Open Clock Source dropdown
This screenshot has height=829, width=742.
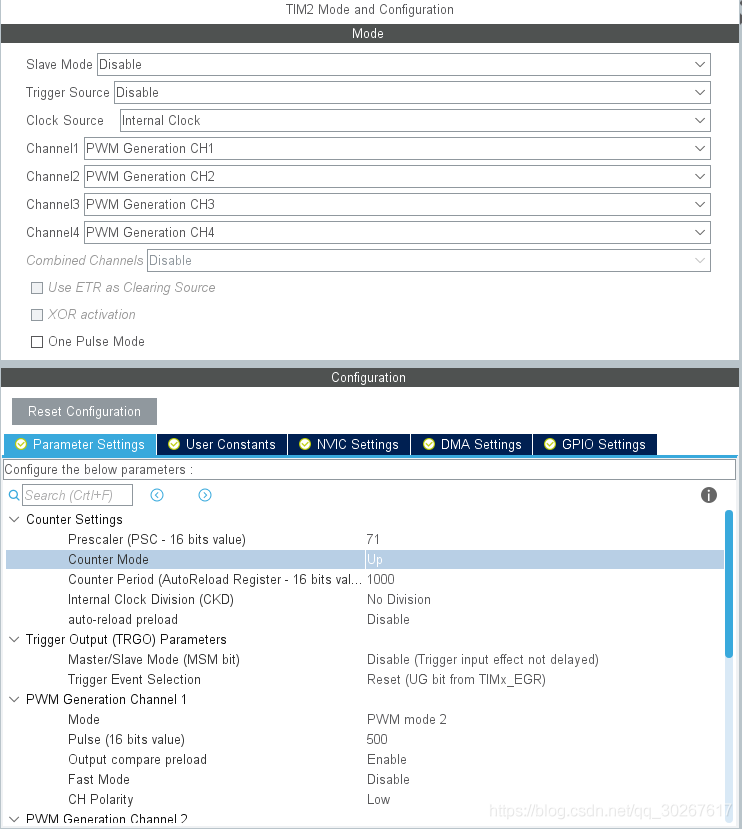[415, 121]
